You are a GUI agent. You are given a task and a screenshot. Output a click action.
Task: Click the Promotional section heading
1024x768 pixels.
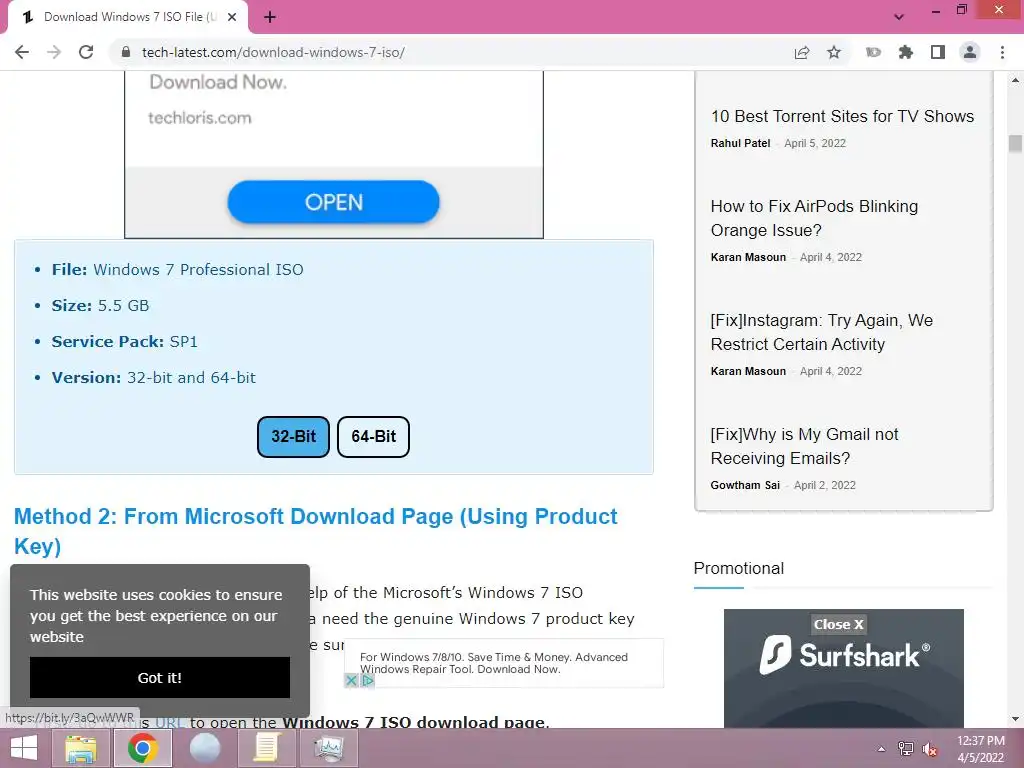[738, 568]
